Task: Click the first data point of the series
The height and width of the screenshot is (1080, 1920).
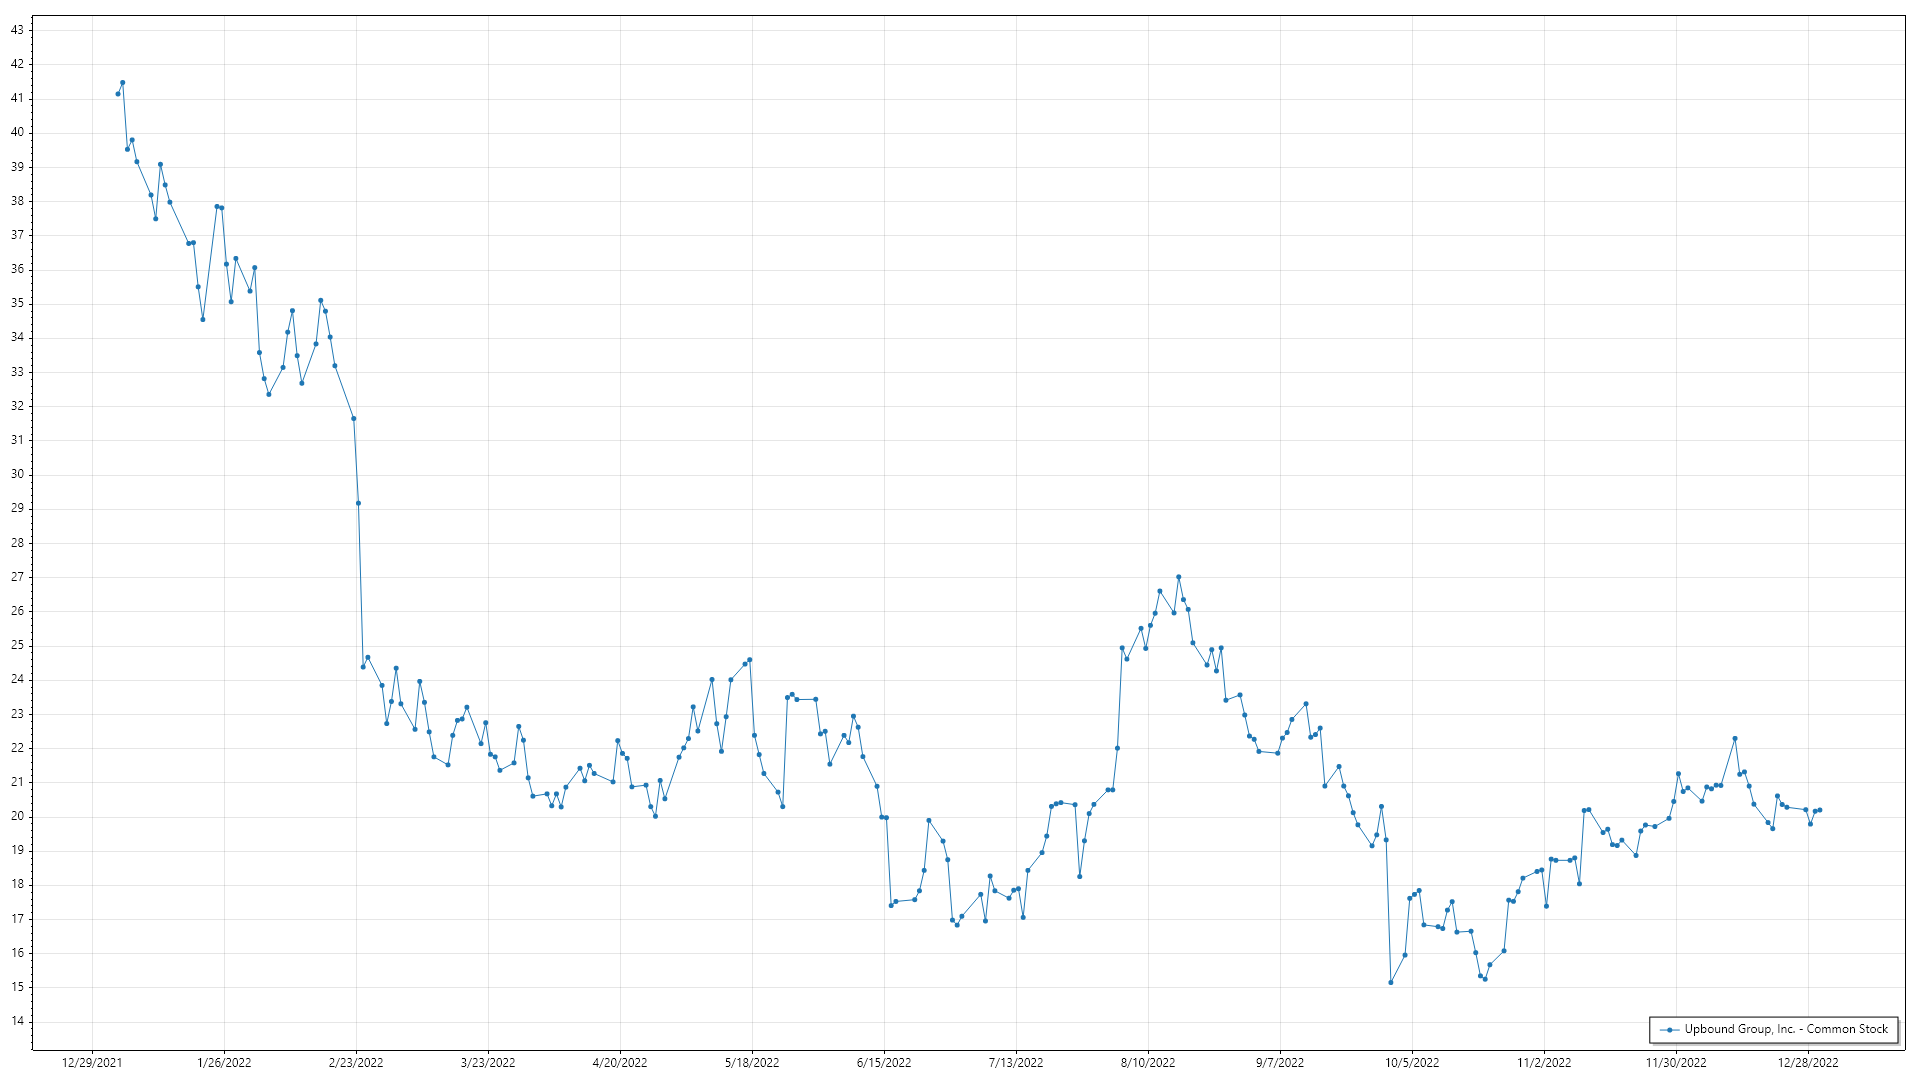Action: click(x=118, y=94)
